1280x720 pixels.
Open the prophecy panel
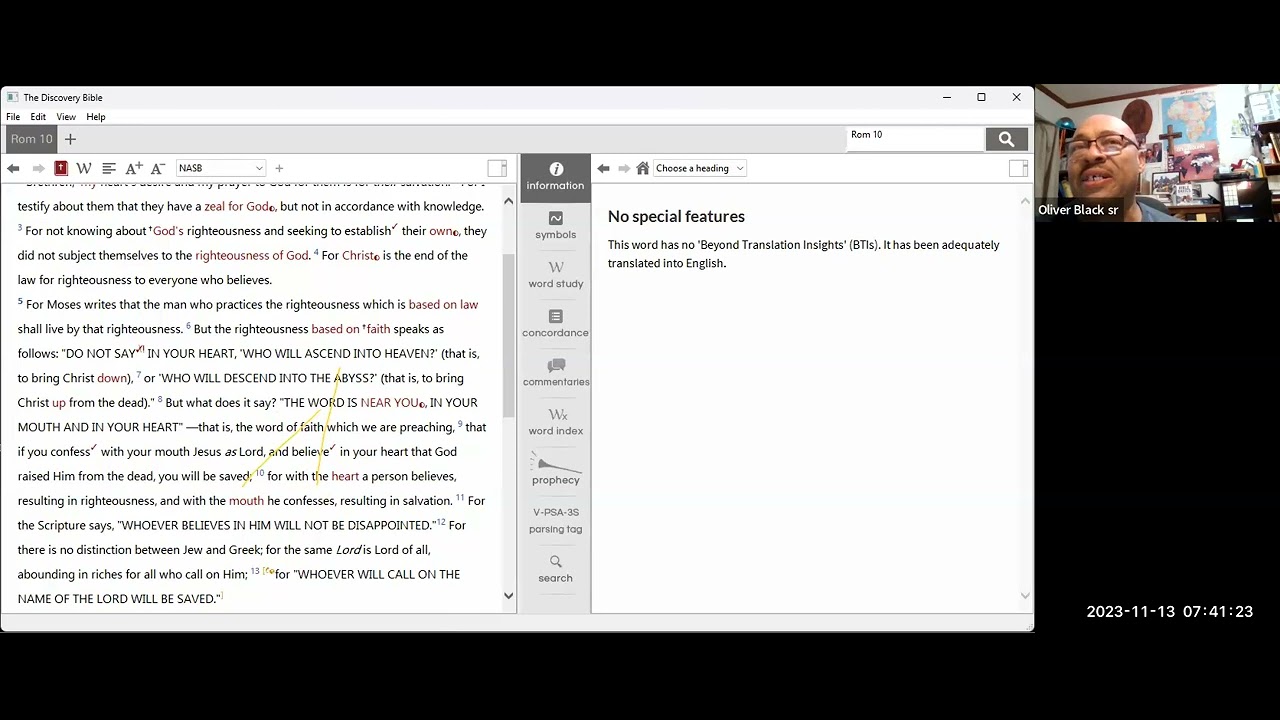pos(555,470)
